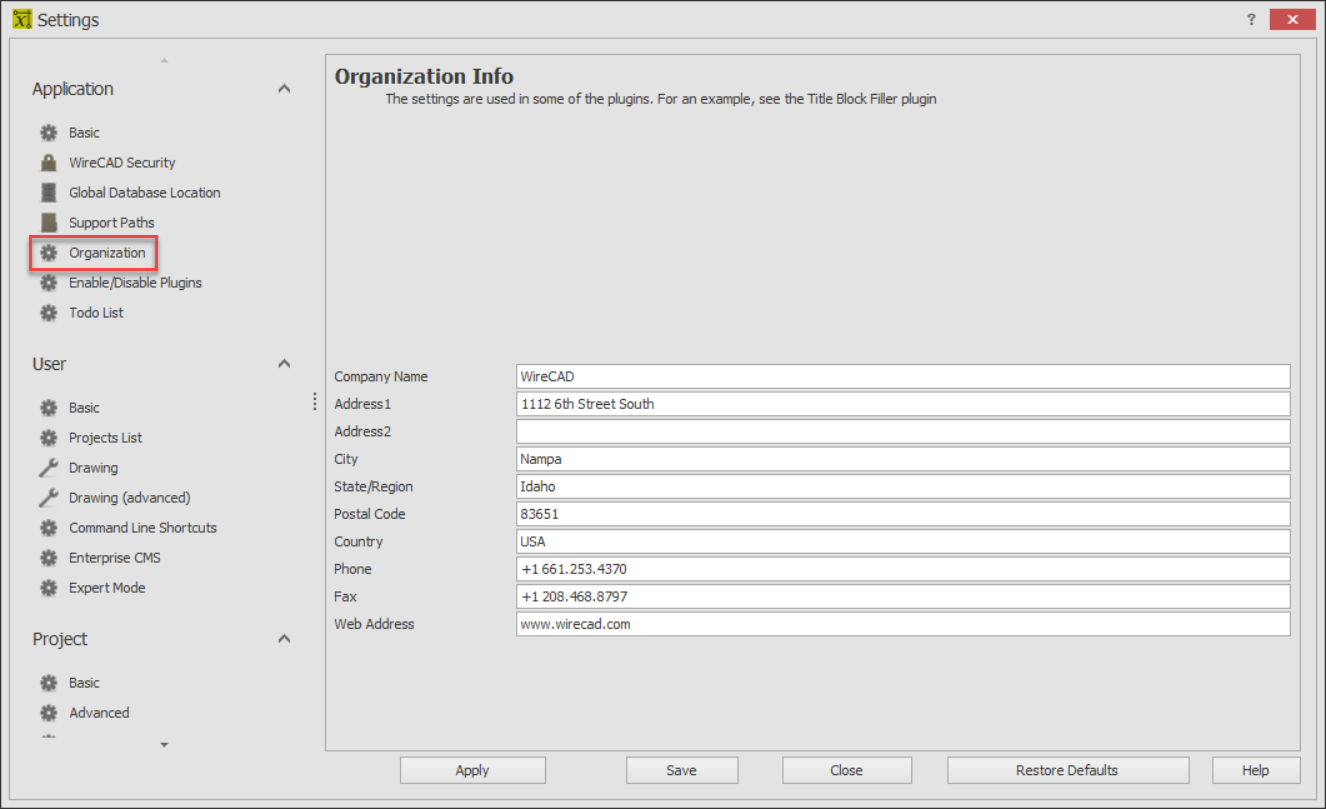Click the Postal Code field

(903, 514)
